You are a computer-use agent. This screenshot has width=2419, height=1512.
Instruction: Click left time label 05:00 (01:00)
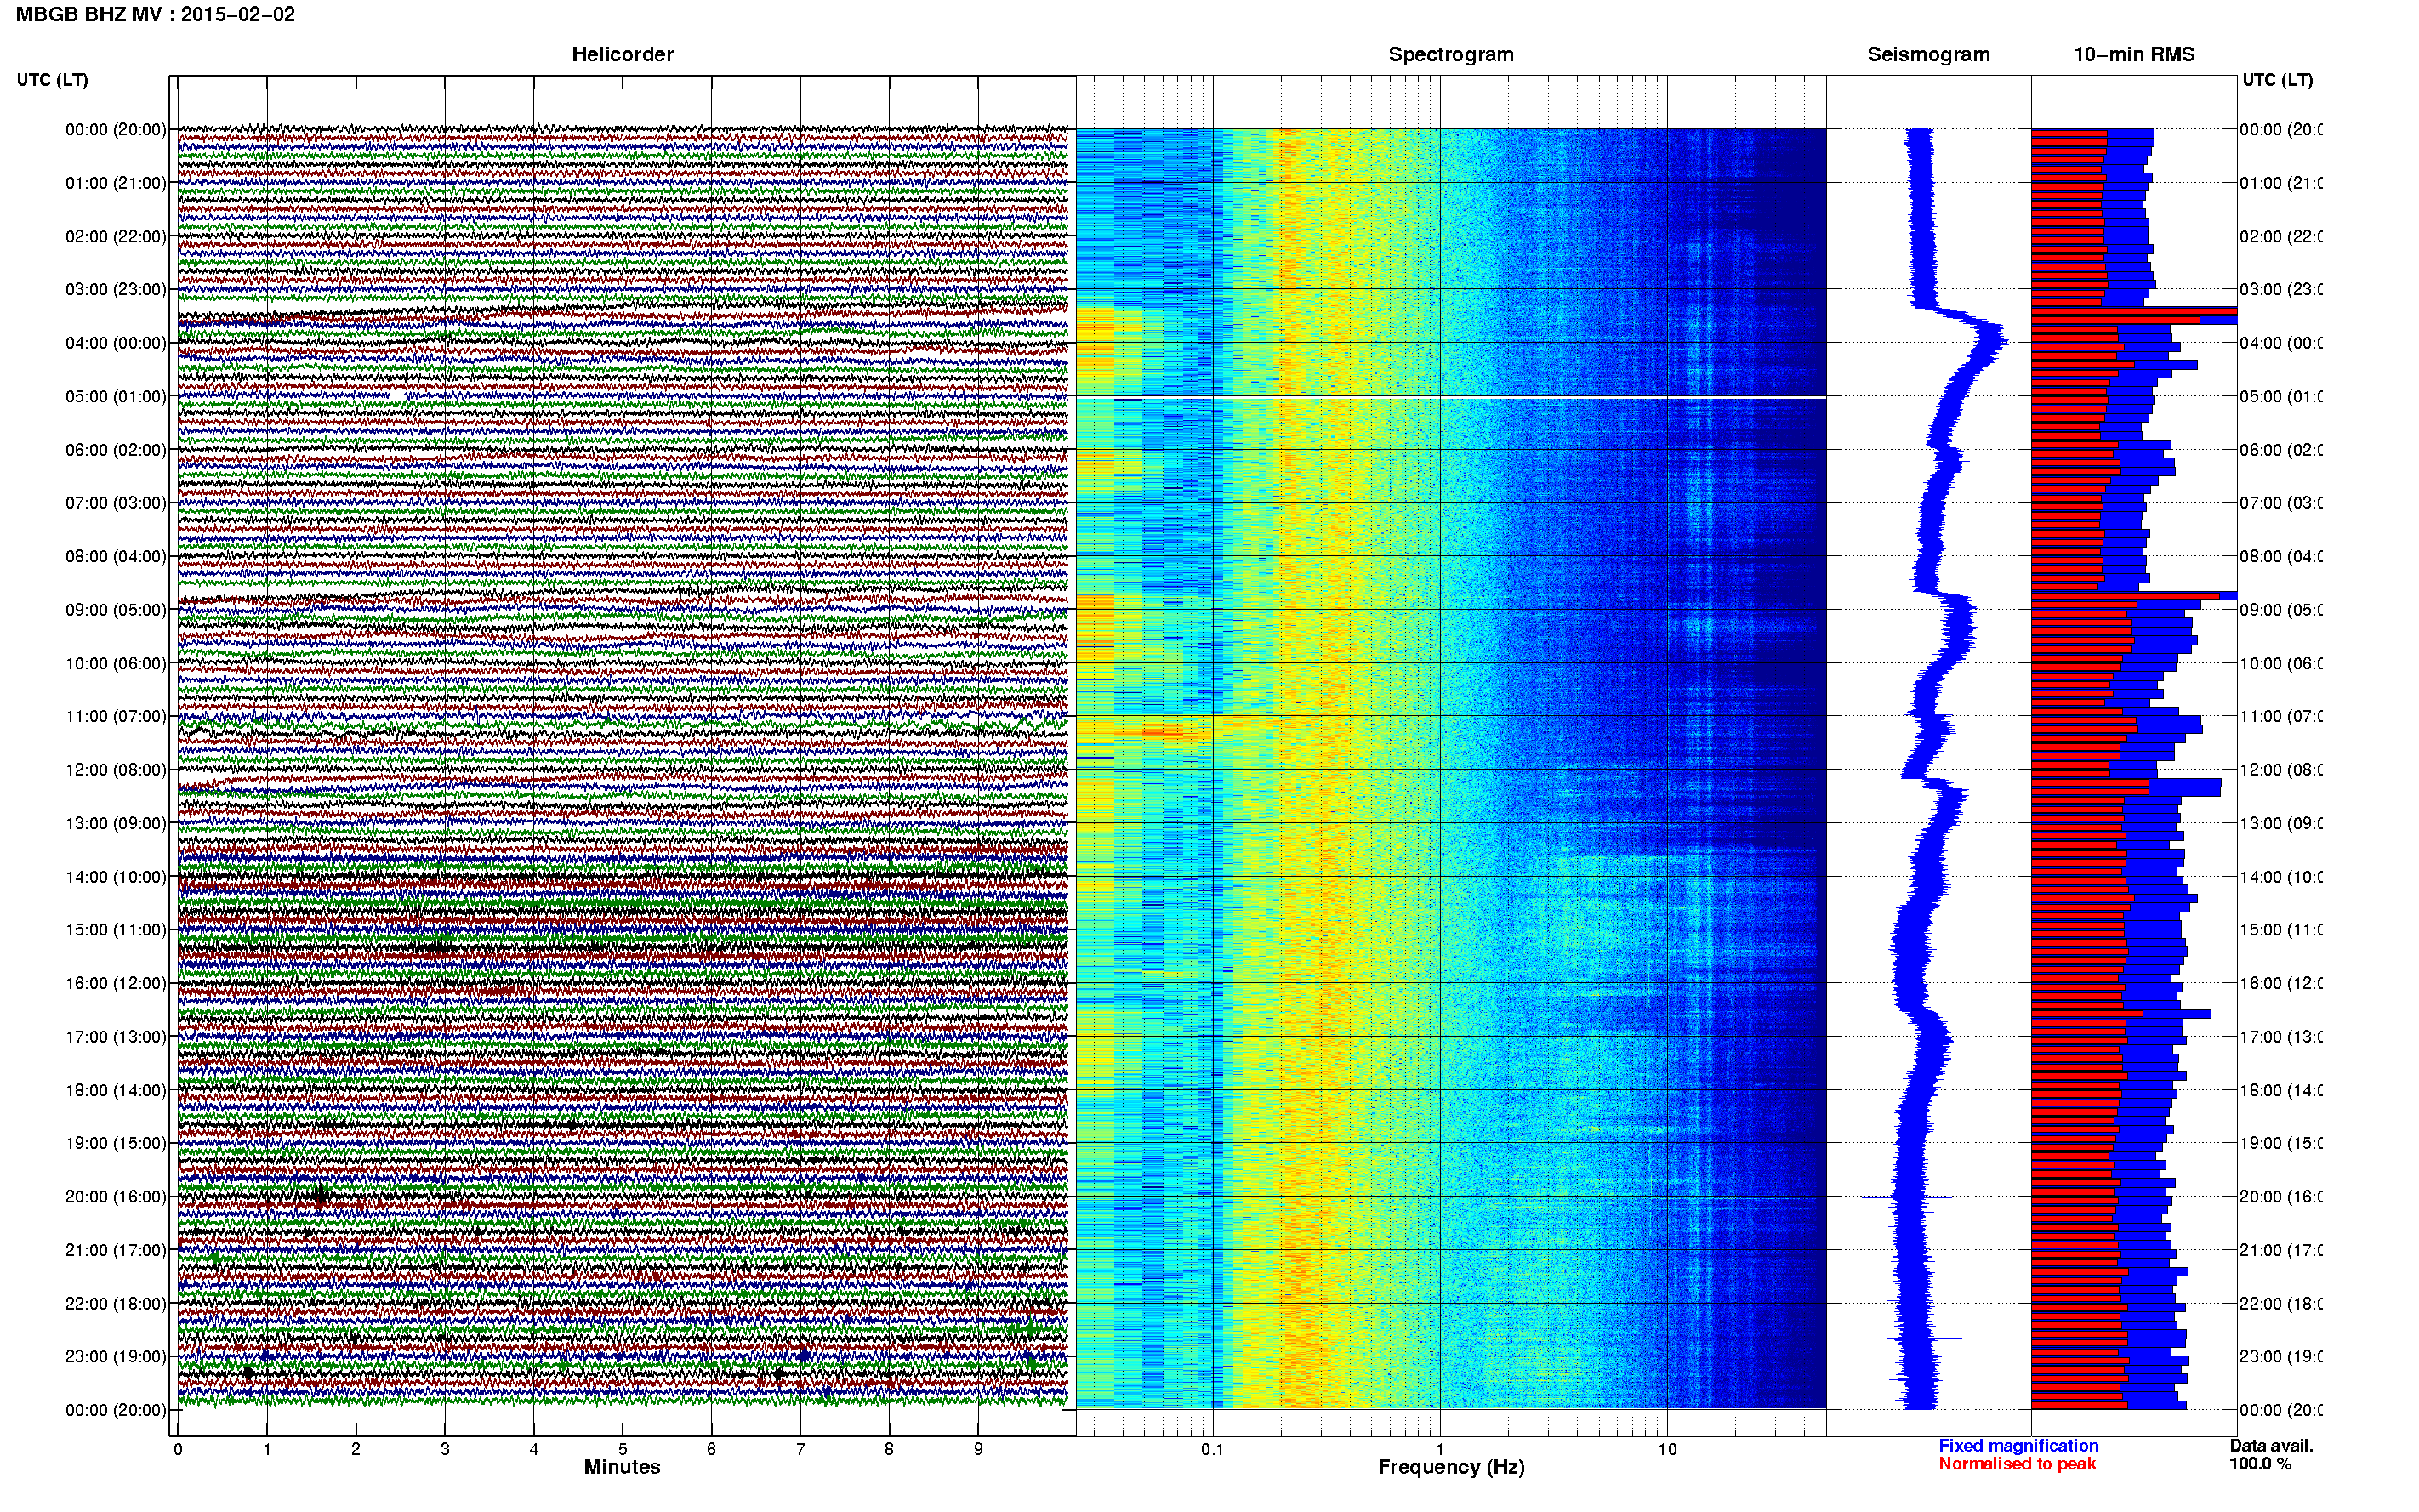click(x=116, y=396)
